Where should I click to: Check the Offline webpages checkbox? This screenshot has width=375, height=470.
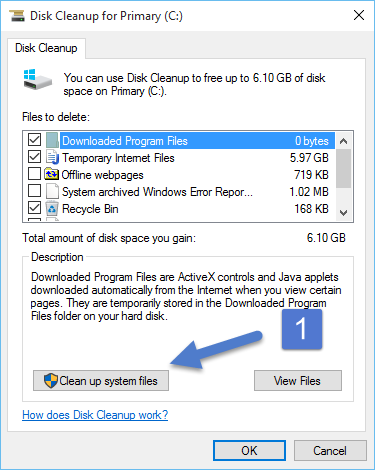pyautogui.click(x=34, y=174)
